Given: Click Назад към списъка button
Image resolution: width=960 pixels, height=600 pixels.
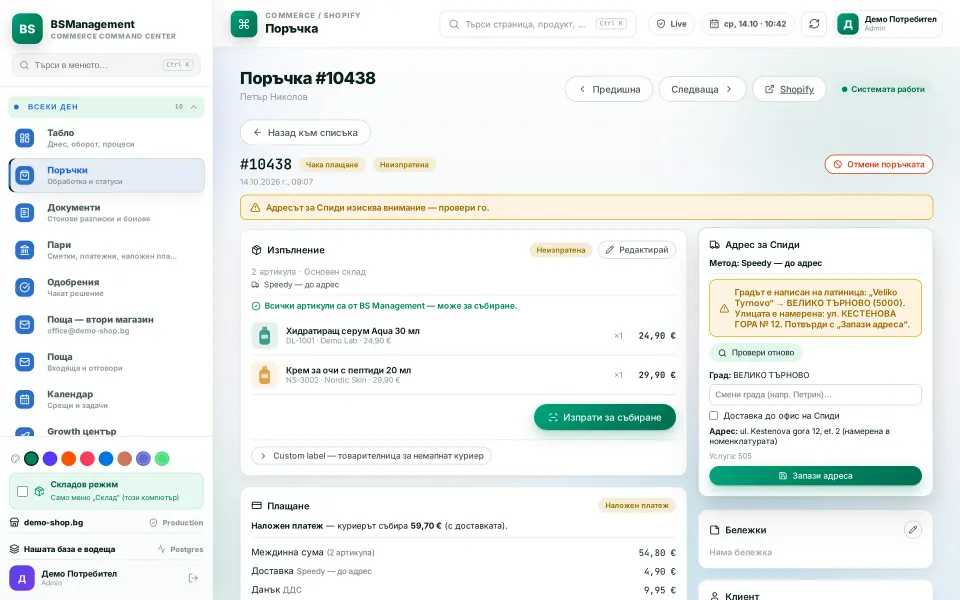Looking at the screenshot, I should tap(305, 132).
